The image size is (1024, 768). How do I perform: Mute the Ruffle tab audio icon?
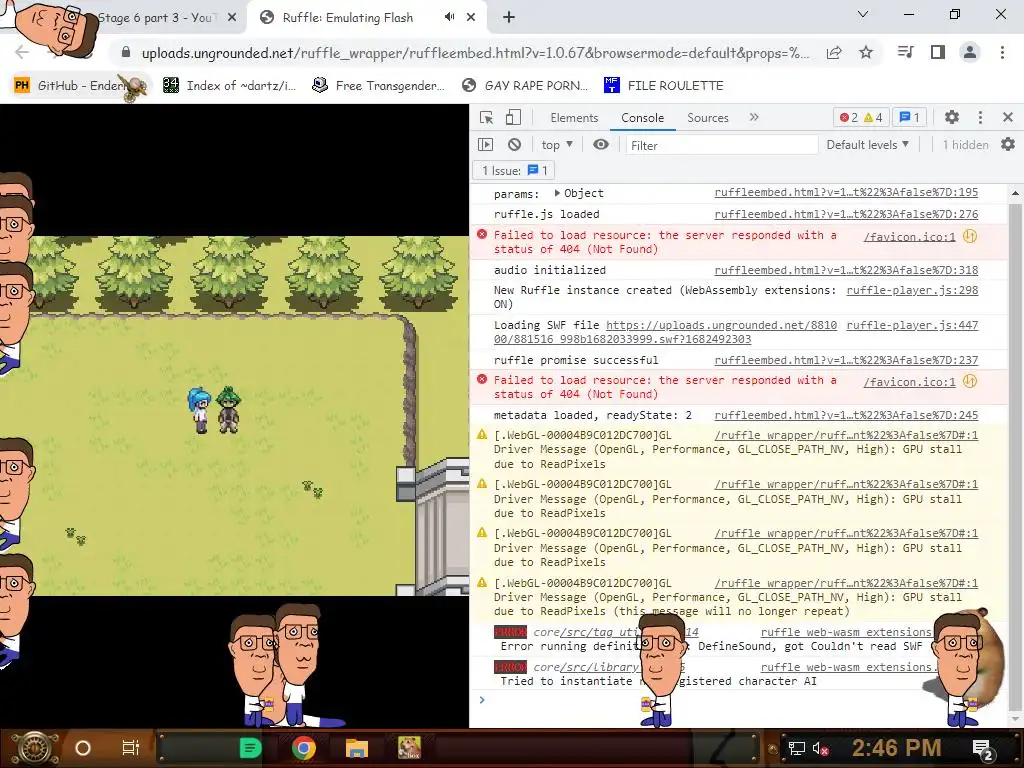[449, 17]
